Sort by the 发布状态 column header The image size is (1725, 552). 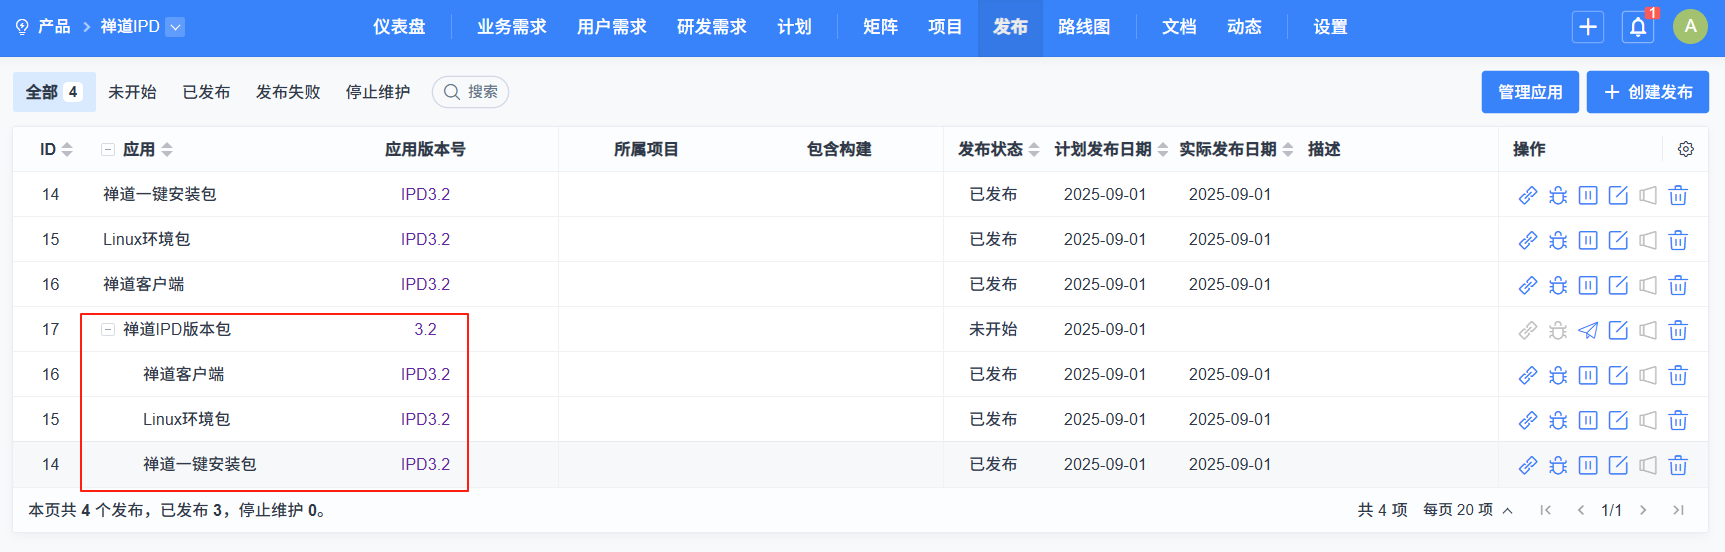click(998, 149)
